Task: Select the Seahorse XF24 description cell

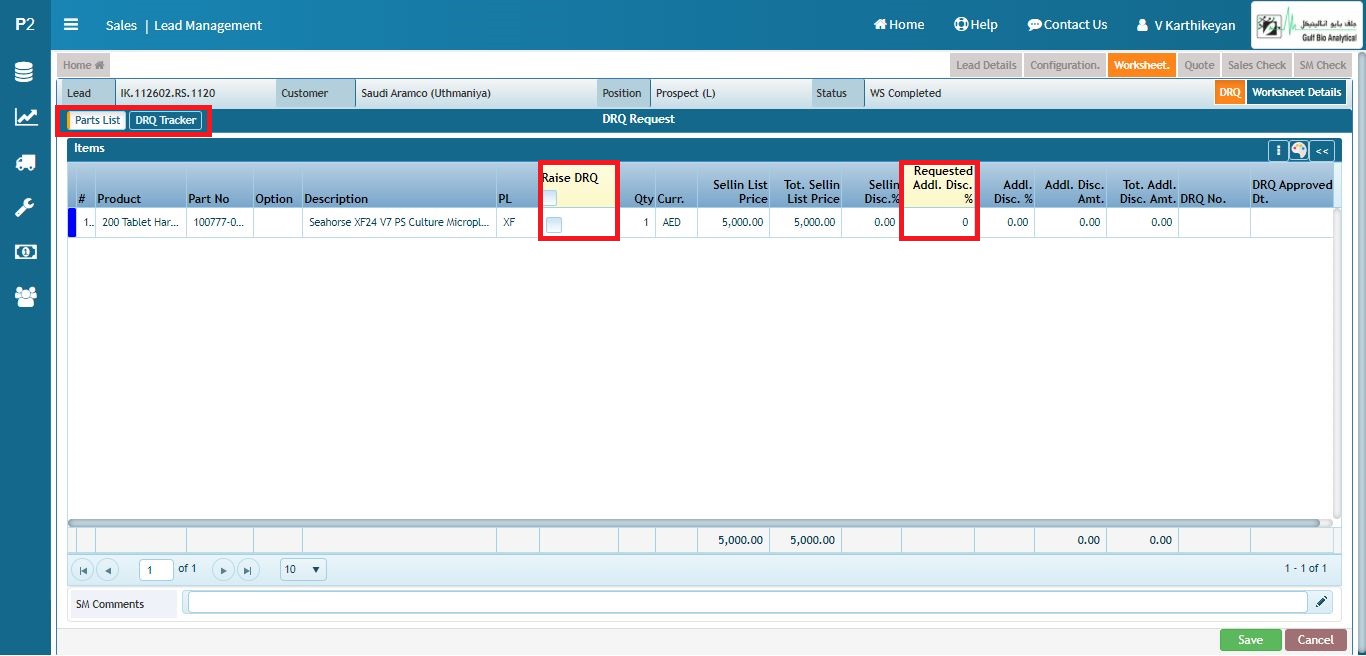Action: click(x=399, y=222)
